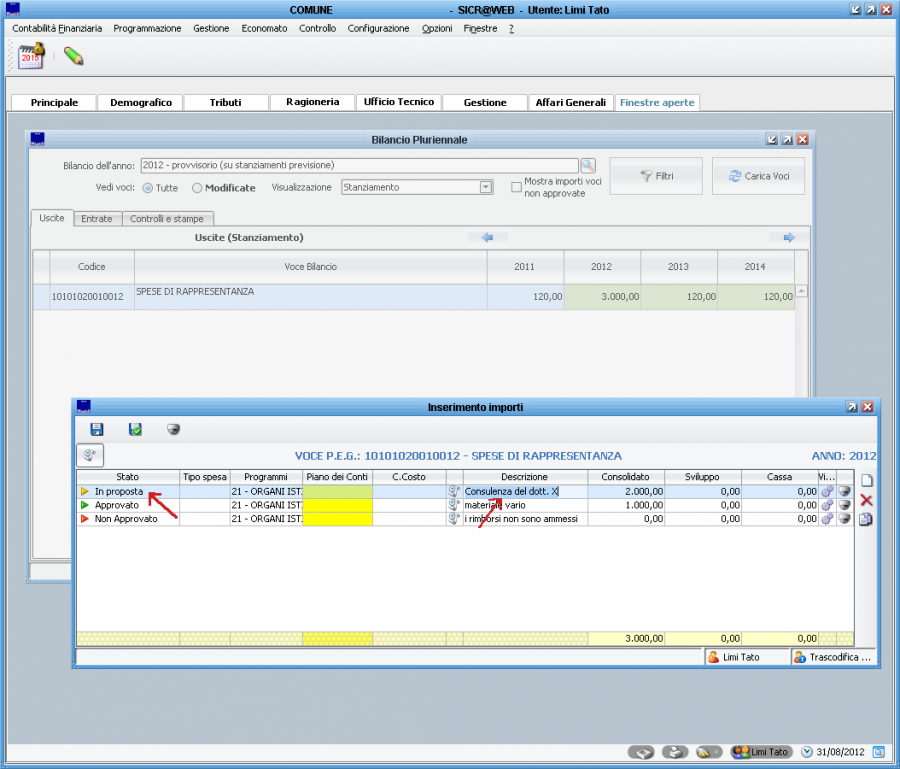This screenshot has width=900, height=769.
Task: Select the Modificate radio button
Action: point(197,188)
